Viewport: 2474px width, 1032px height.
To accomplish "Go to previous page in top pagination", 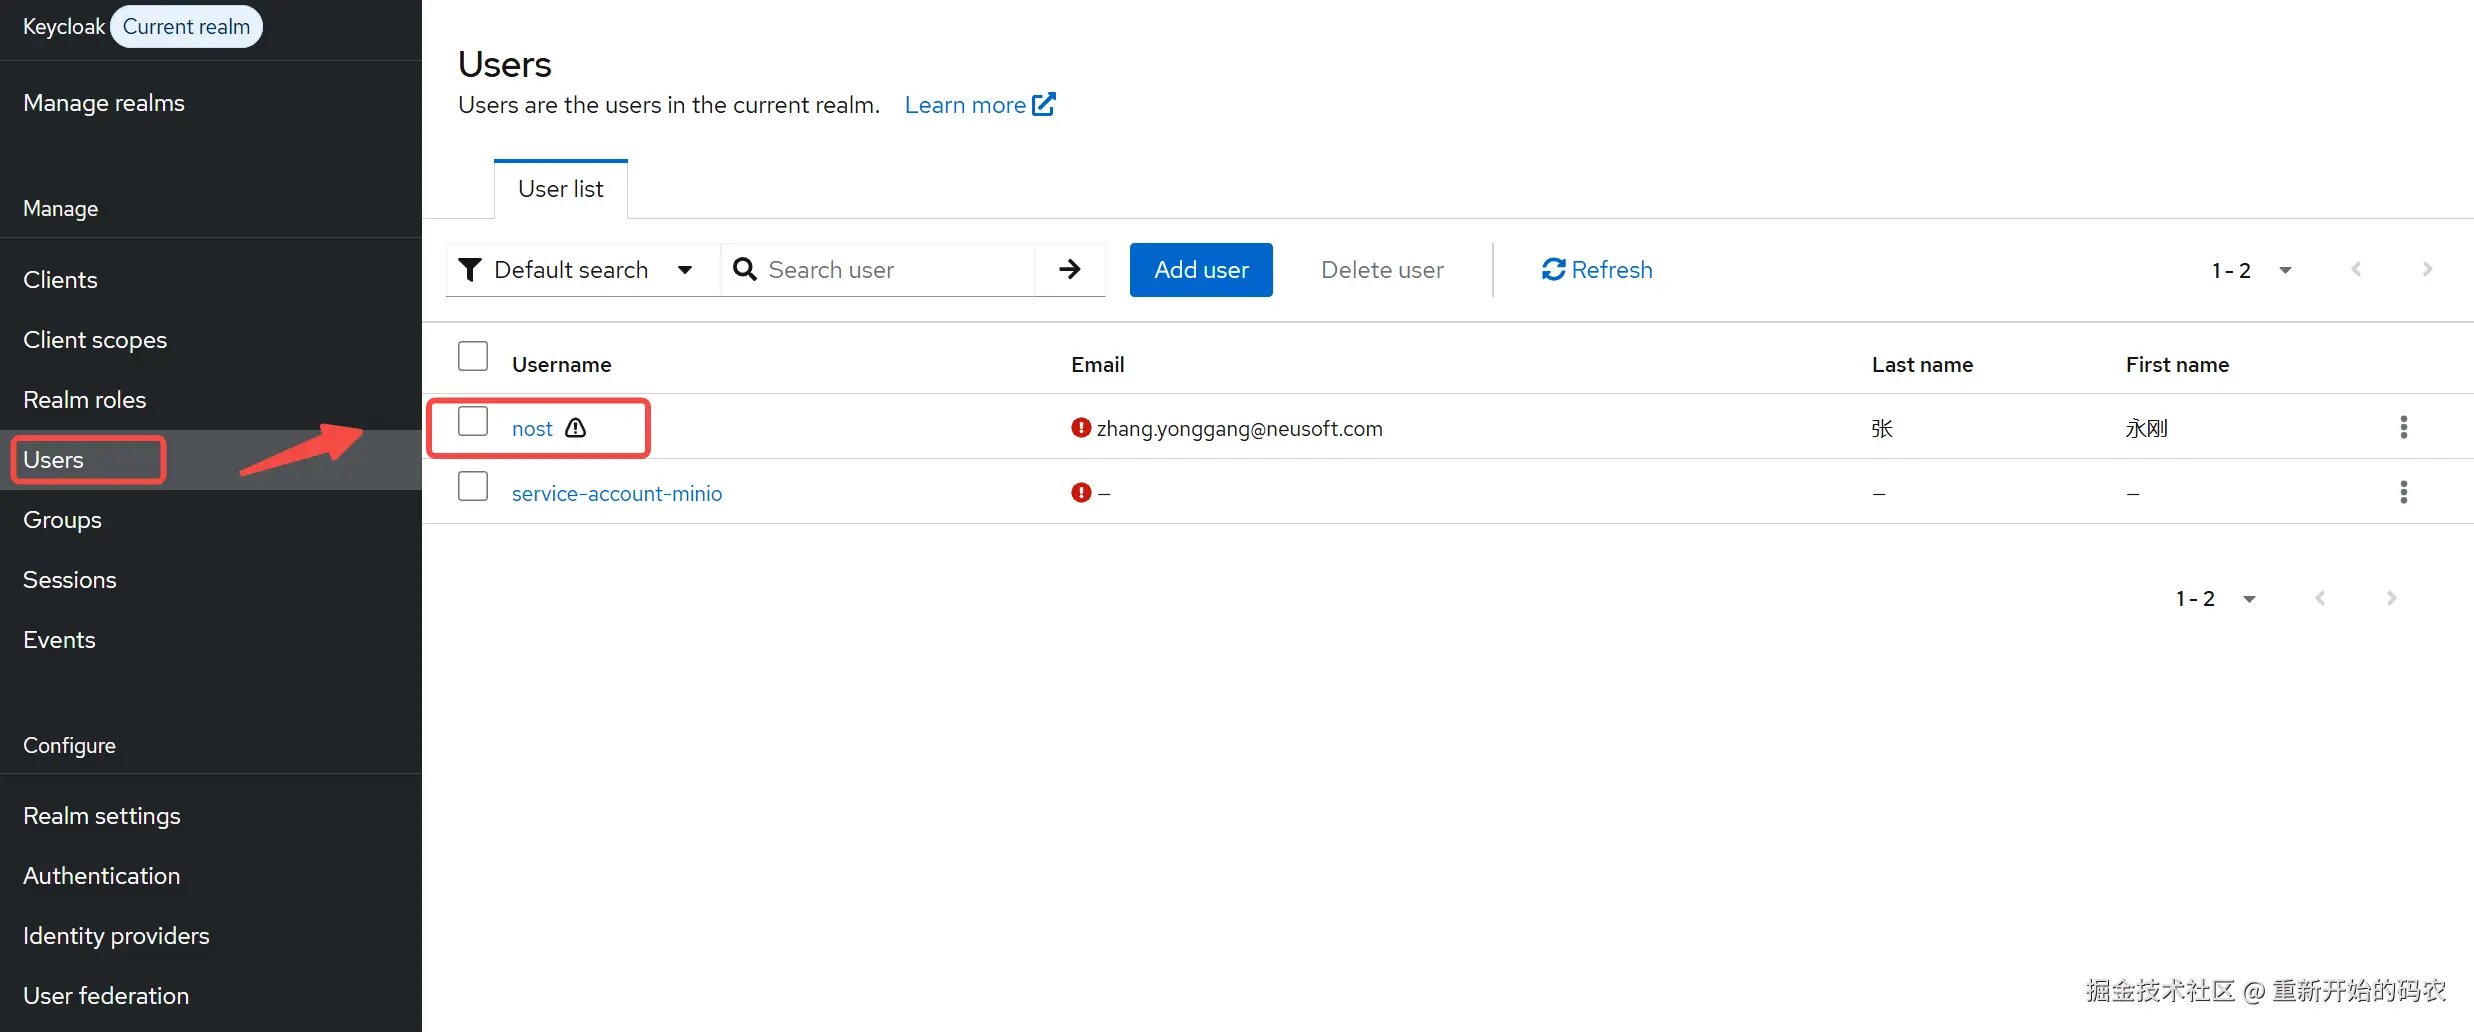I will 2356,269.
